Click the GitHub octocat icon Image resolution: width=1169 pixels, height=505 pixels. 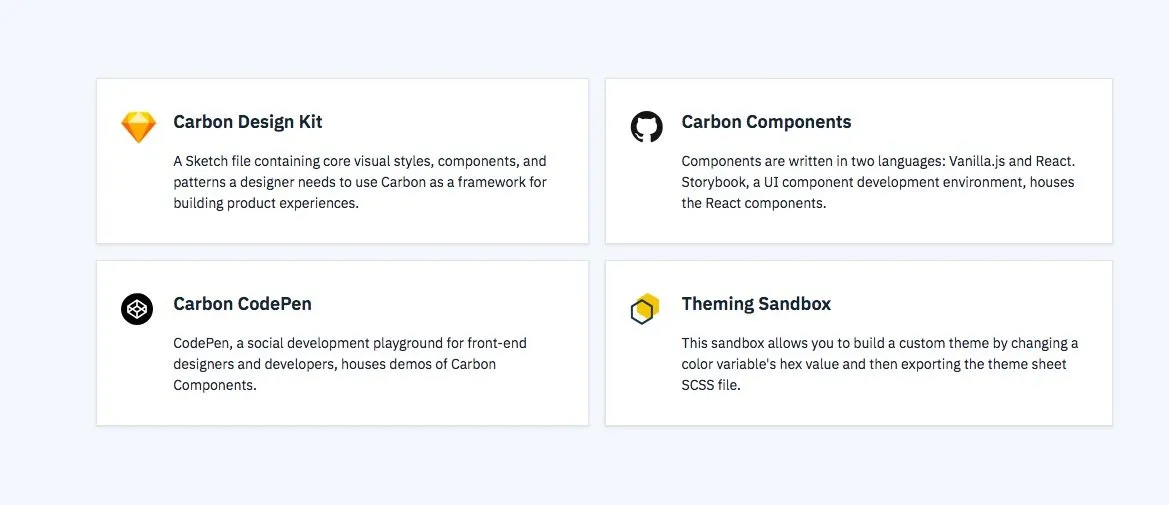click(646, 127)
